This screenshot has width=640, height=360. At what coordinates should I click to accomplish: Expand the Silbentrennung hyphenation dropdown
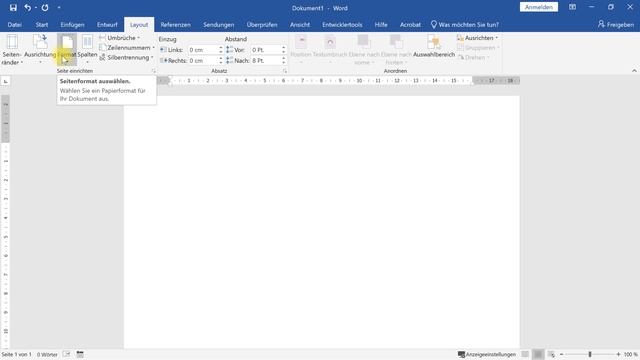click(x=127, y=58)
